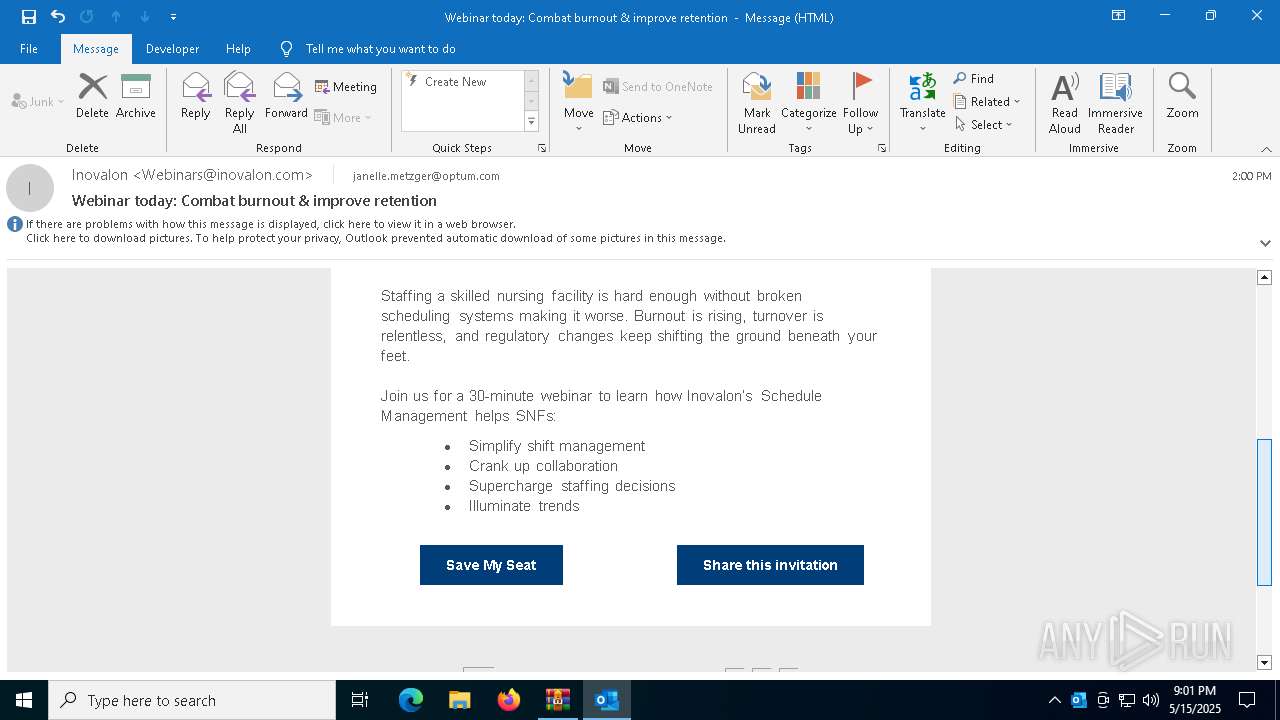Collapse the ribbon with the bottom-right chevron
1280x720 pixels.
click(x=1266, y=149)
